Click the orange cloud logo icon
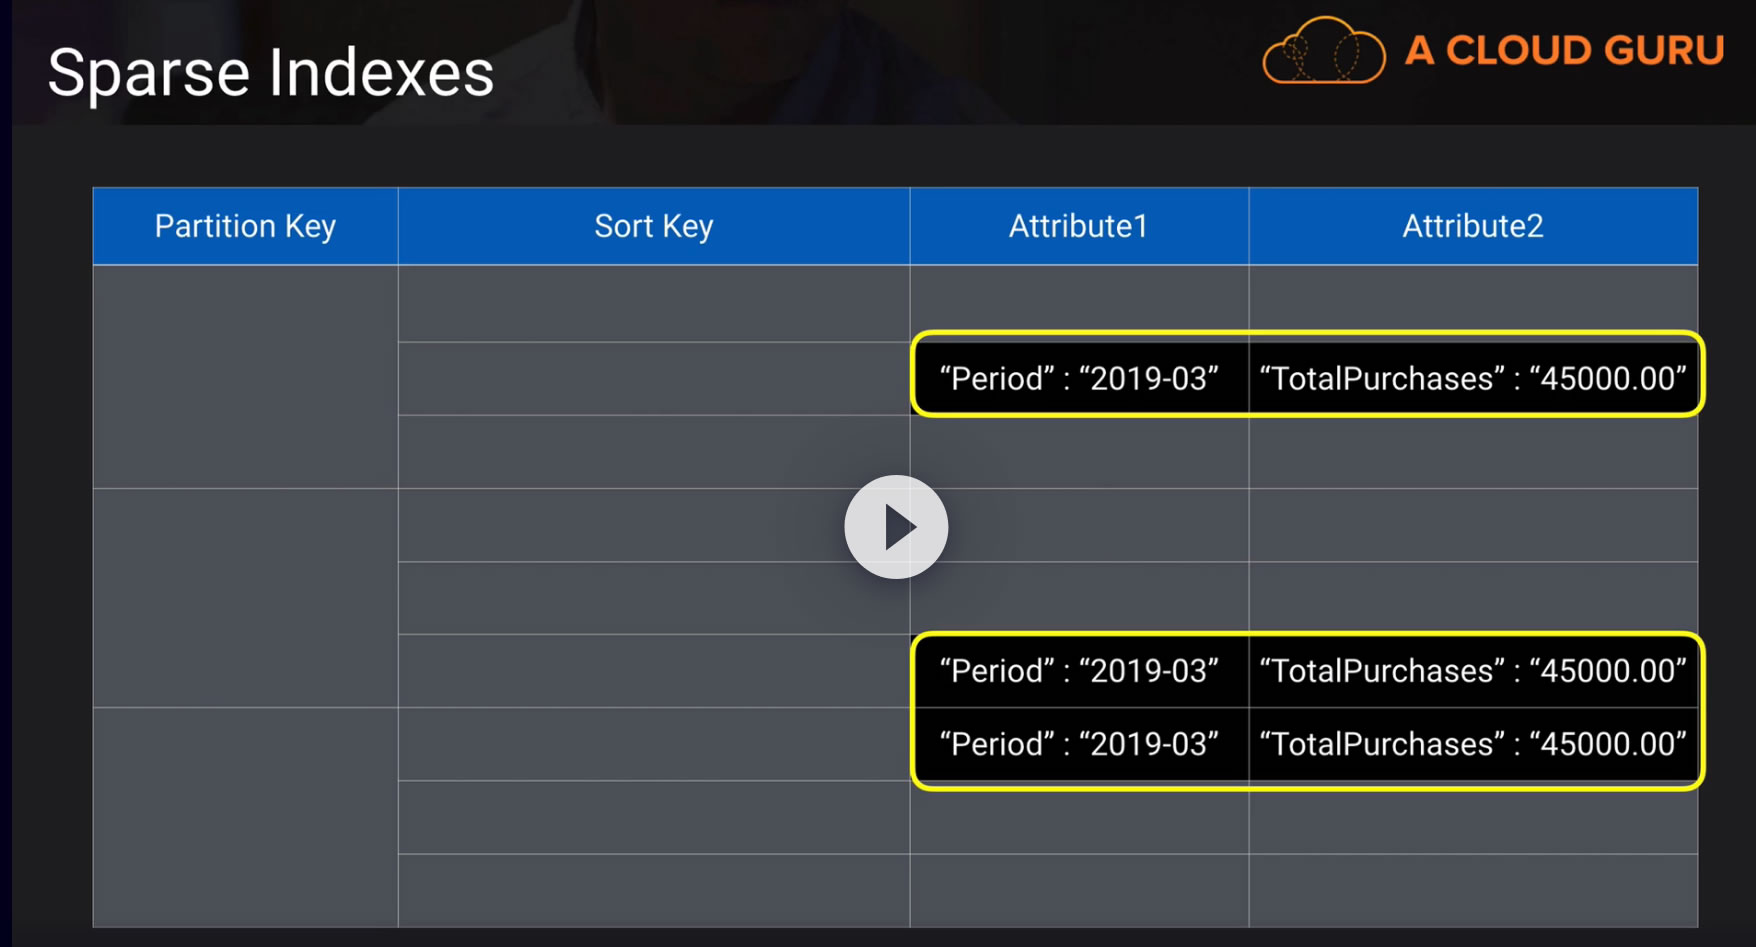 [x=1323, y=52]
